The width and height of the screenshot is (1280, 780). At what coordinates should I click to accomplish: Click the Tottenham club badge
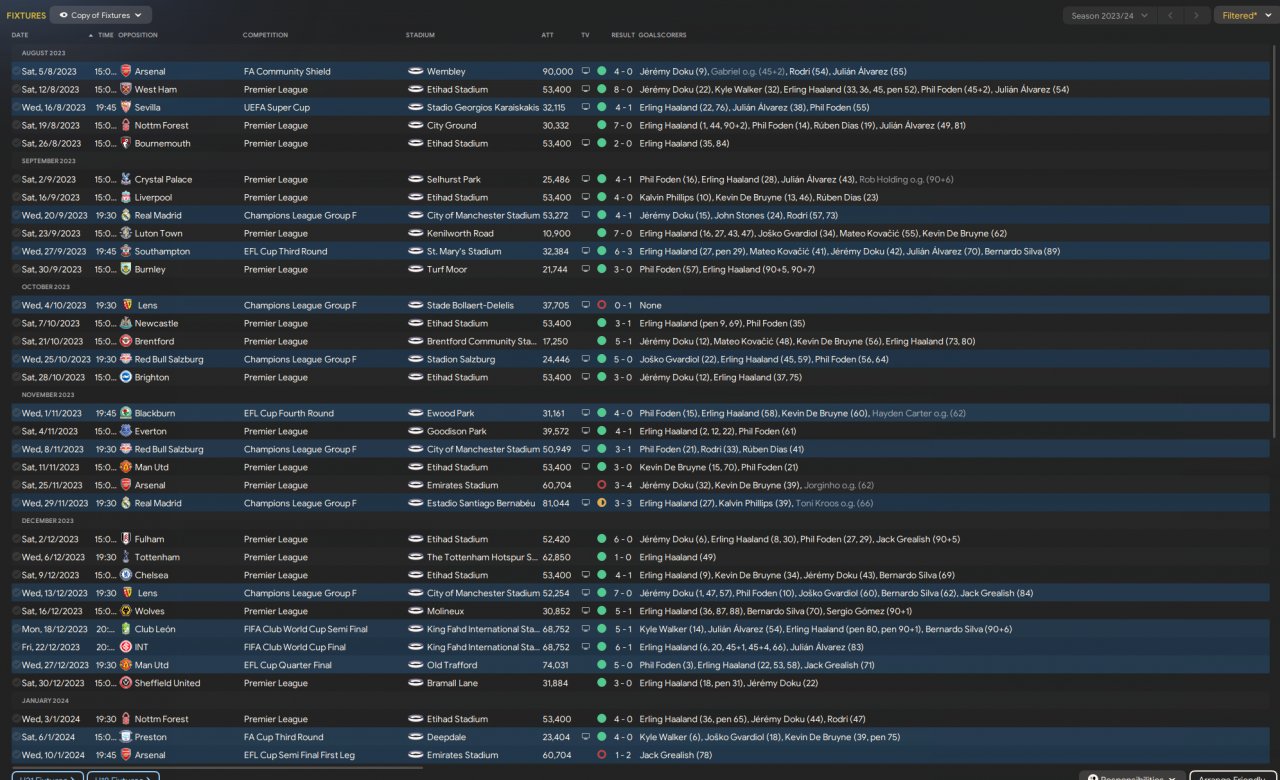[x=125, y=557]
